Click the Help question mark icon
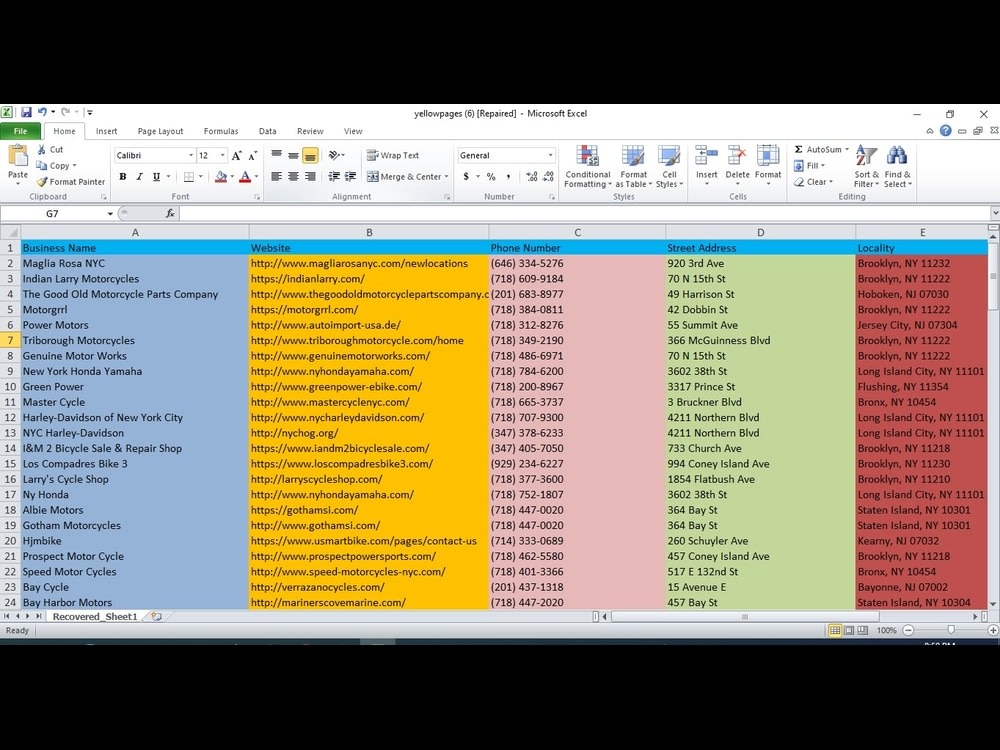1000x750 pixels. [946, 131]
